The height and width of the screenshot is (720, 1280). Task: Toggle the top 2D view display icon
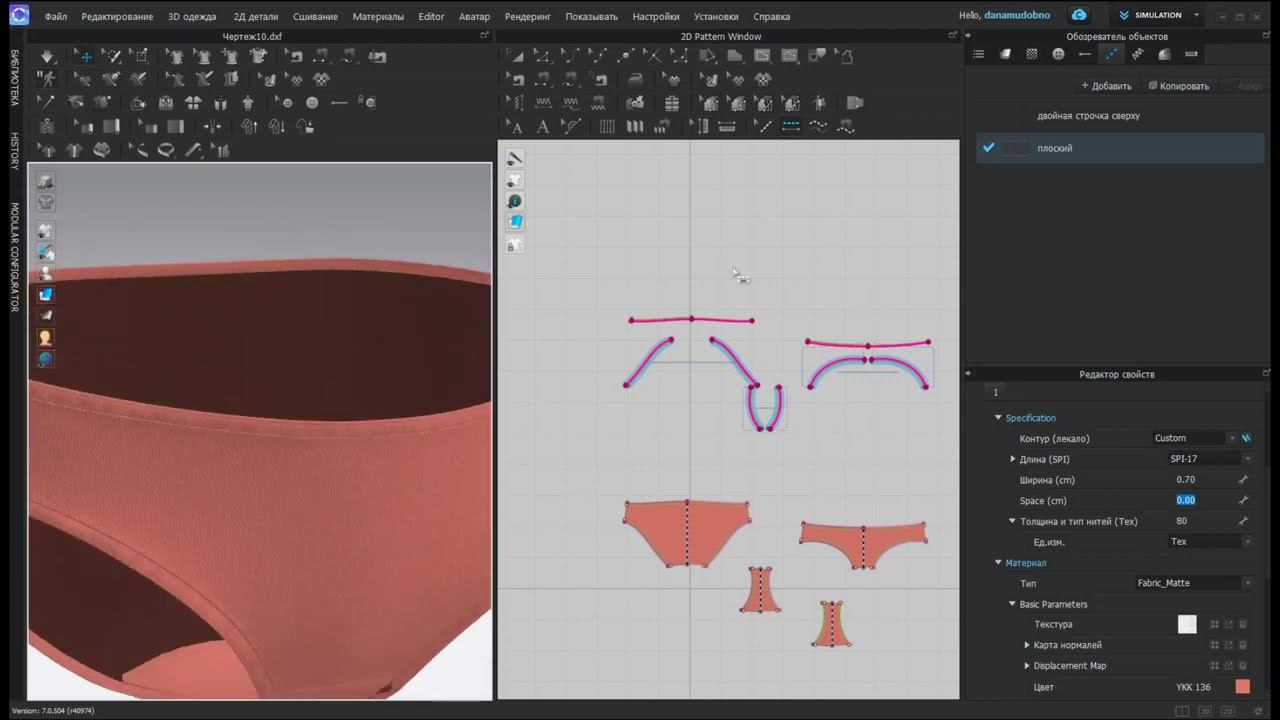[x=514, y=159]
